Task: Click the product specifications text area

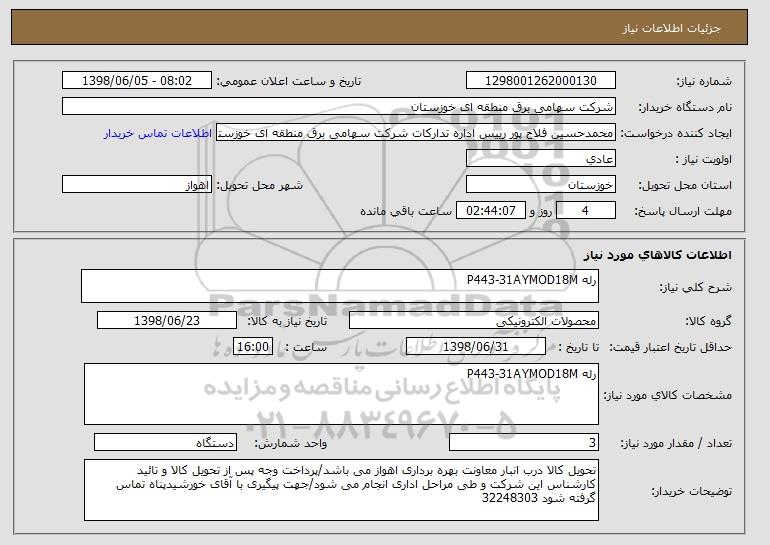Action: (x=341, y=394)
